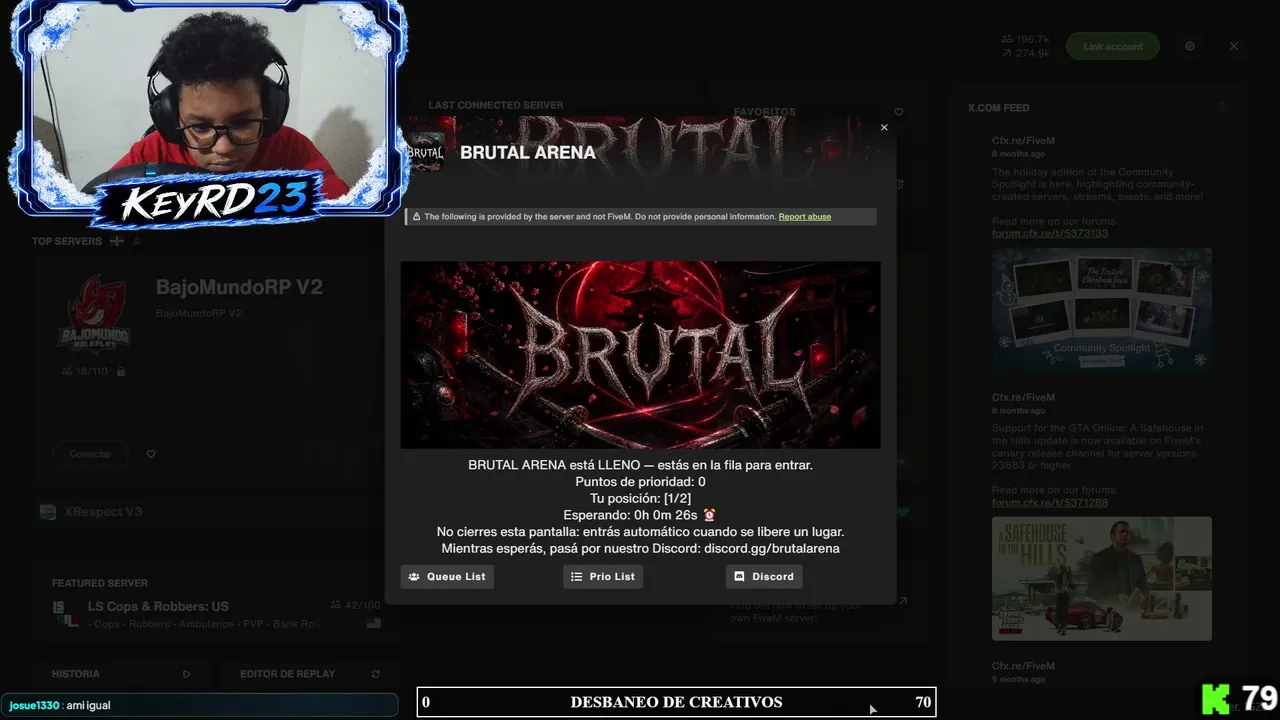Screen dimensions: 1280x720
Task: Click the play icon beside Historia
Action: click(186, 674)
